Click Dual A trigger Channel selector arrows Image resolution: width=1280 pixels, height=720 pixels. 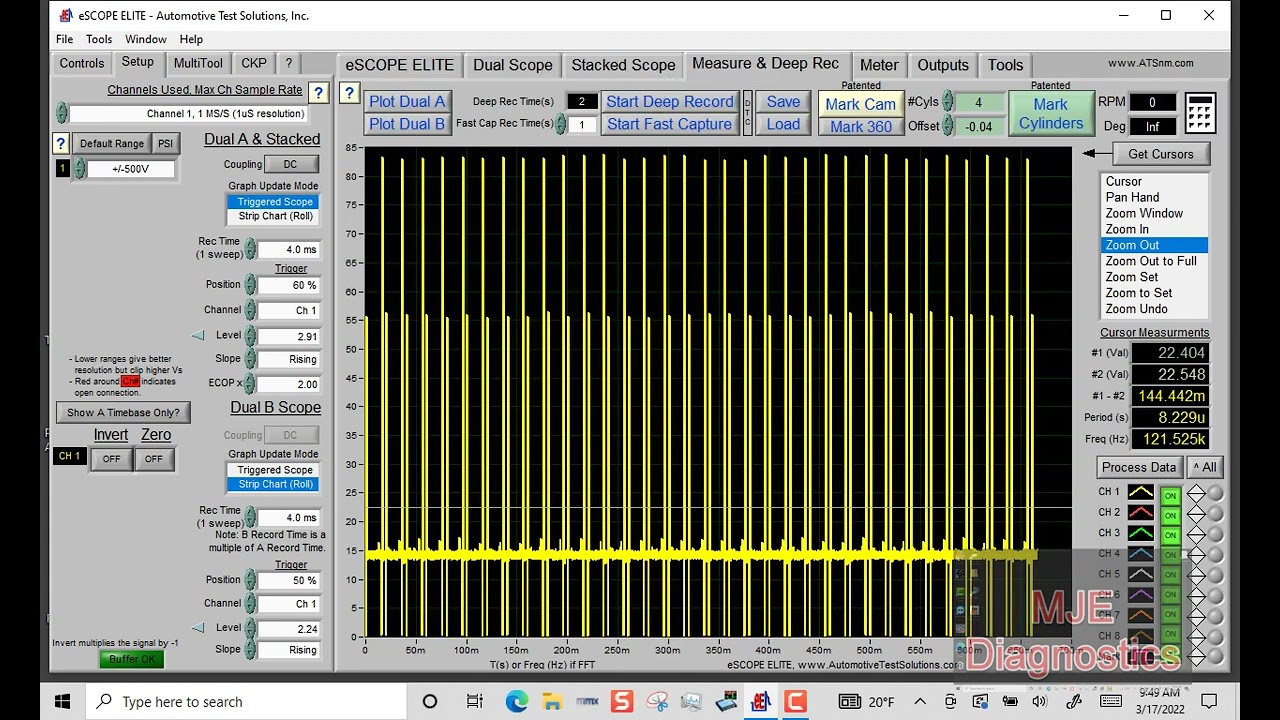(251, 310)
